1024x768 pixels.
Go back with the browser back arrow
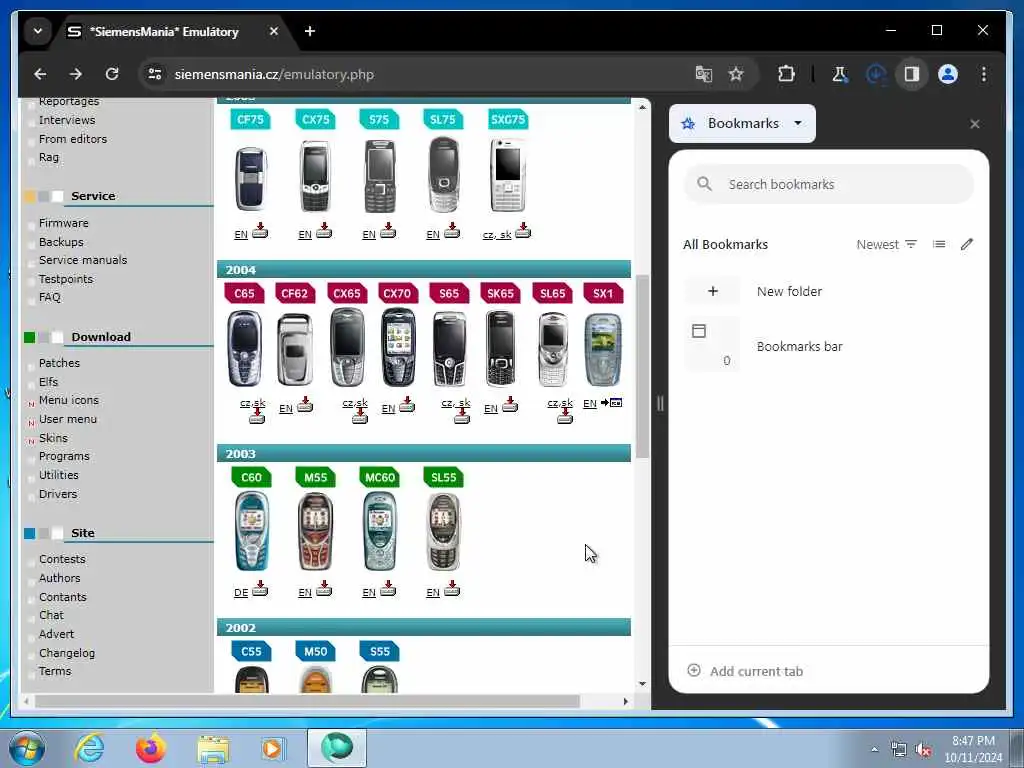click(40, 74)
